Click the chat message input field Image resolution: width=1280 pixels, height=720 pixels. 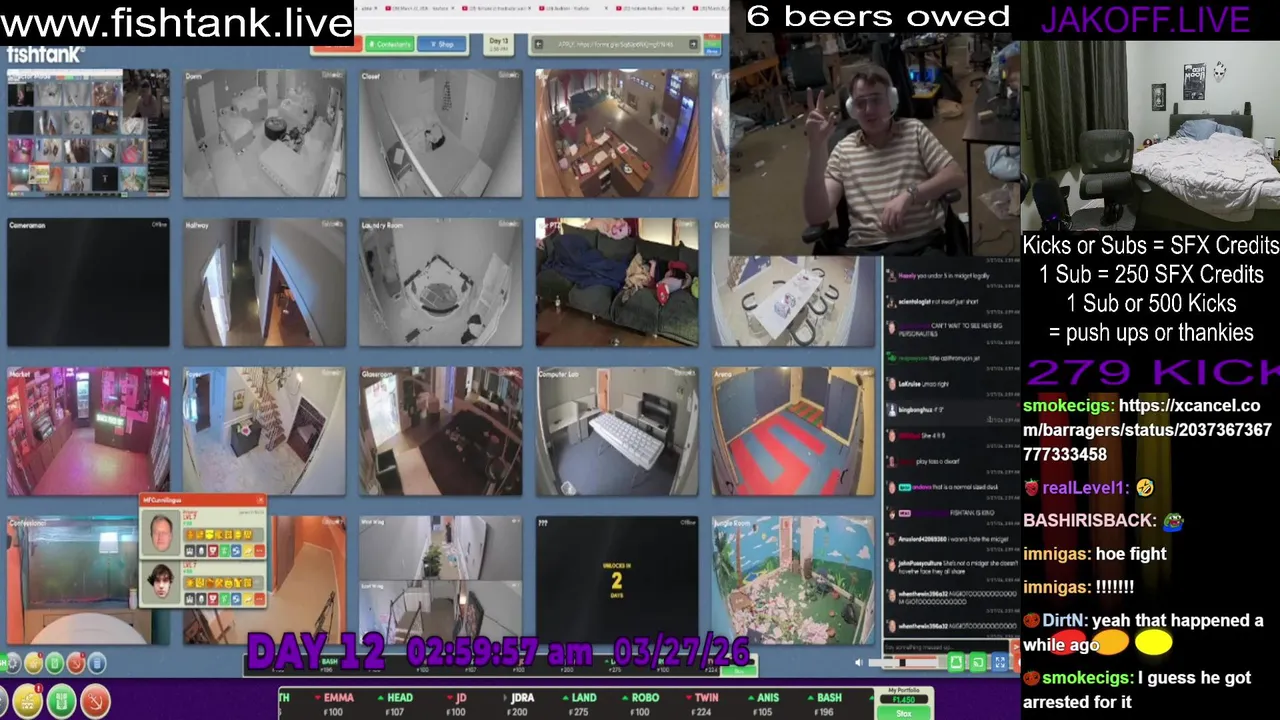coord(946,647)
